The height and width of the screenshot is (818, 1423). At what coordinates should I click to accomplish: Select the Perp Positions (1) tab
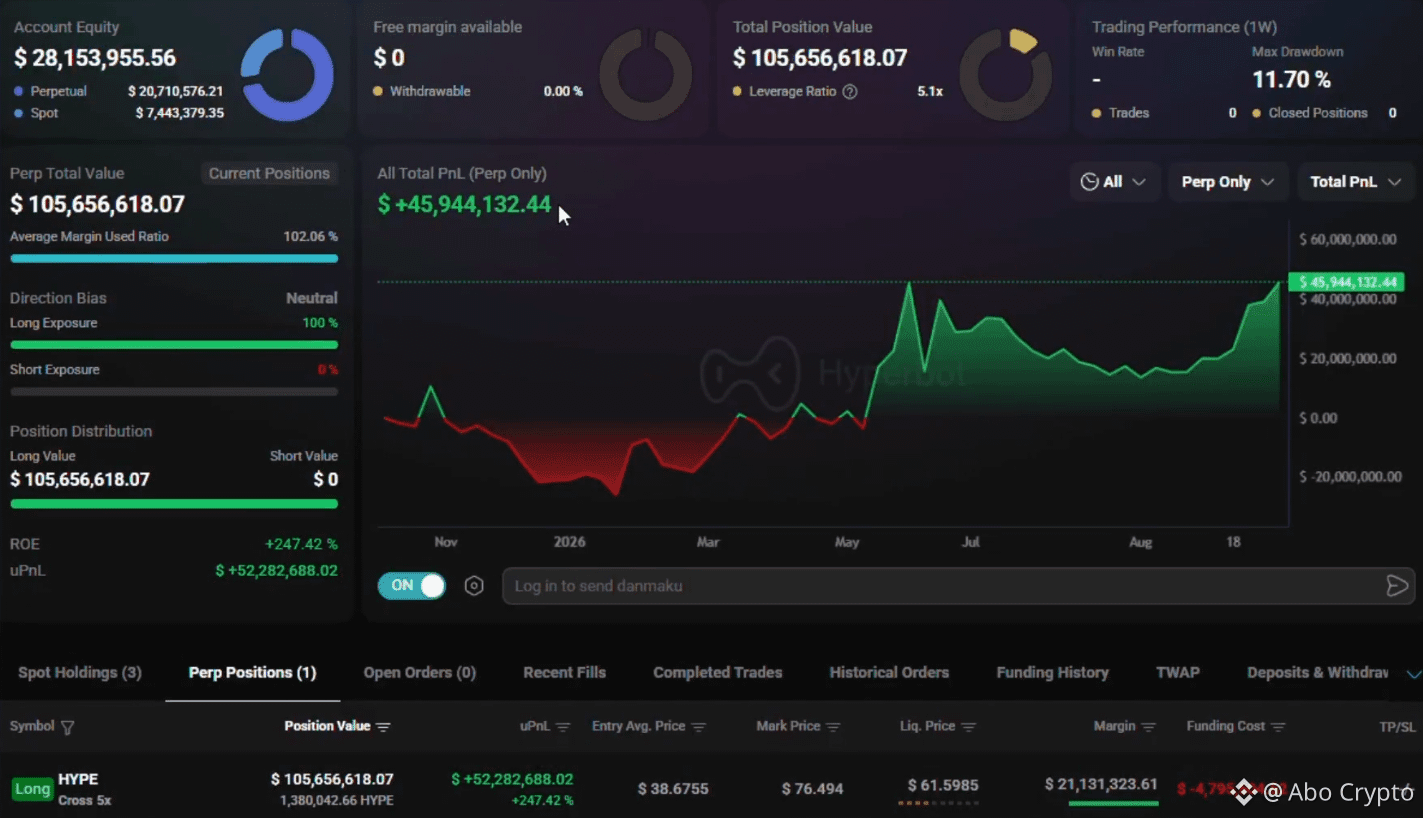pos(252,673)
